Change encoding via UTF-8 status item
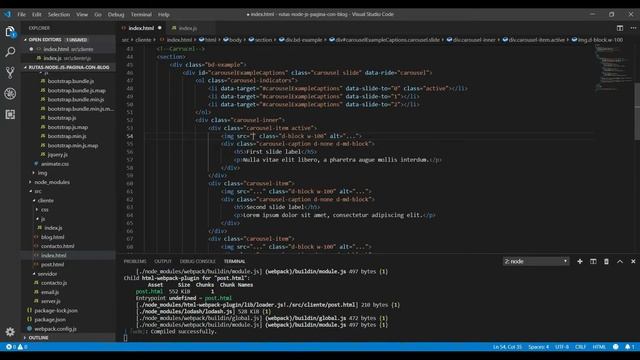640x360 pixels. click(562, 347)
